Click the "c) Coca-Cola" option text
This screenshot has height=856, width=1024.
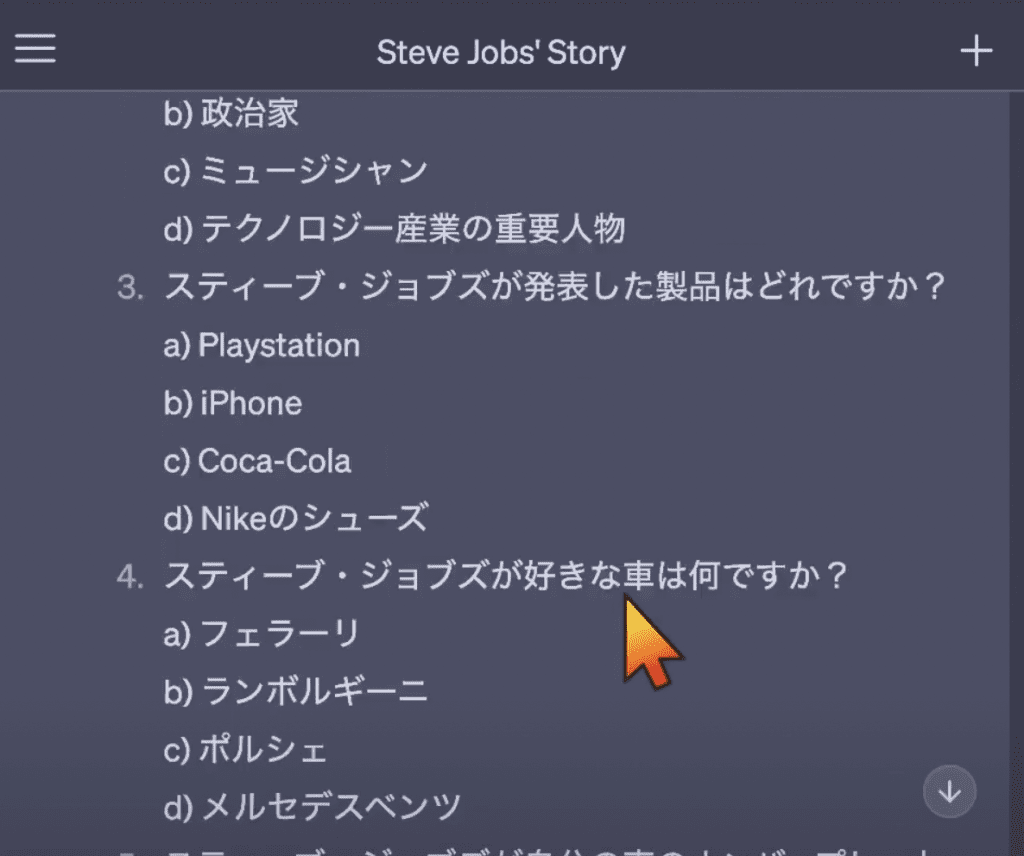point(257,461)
